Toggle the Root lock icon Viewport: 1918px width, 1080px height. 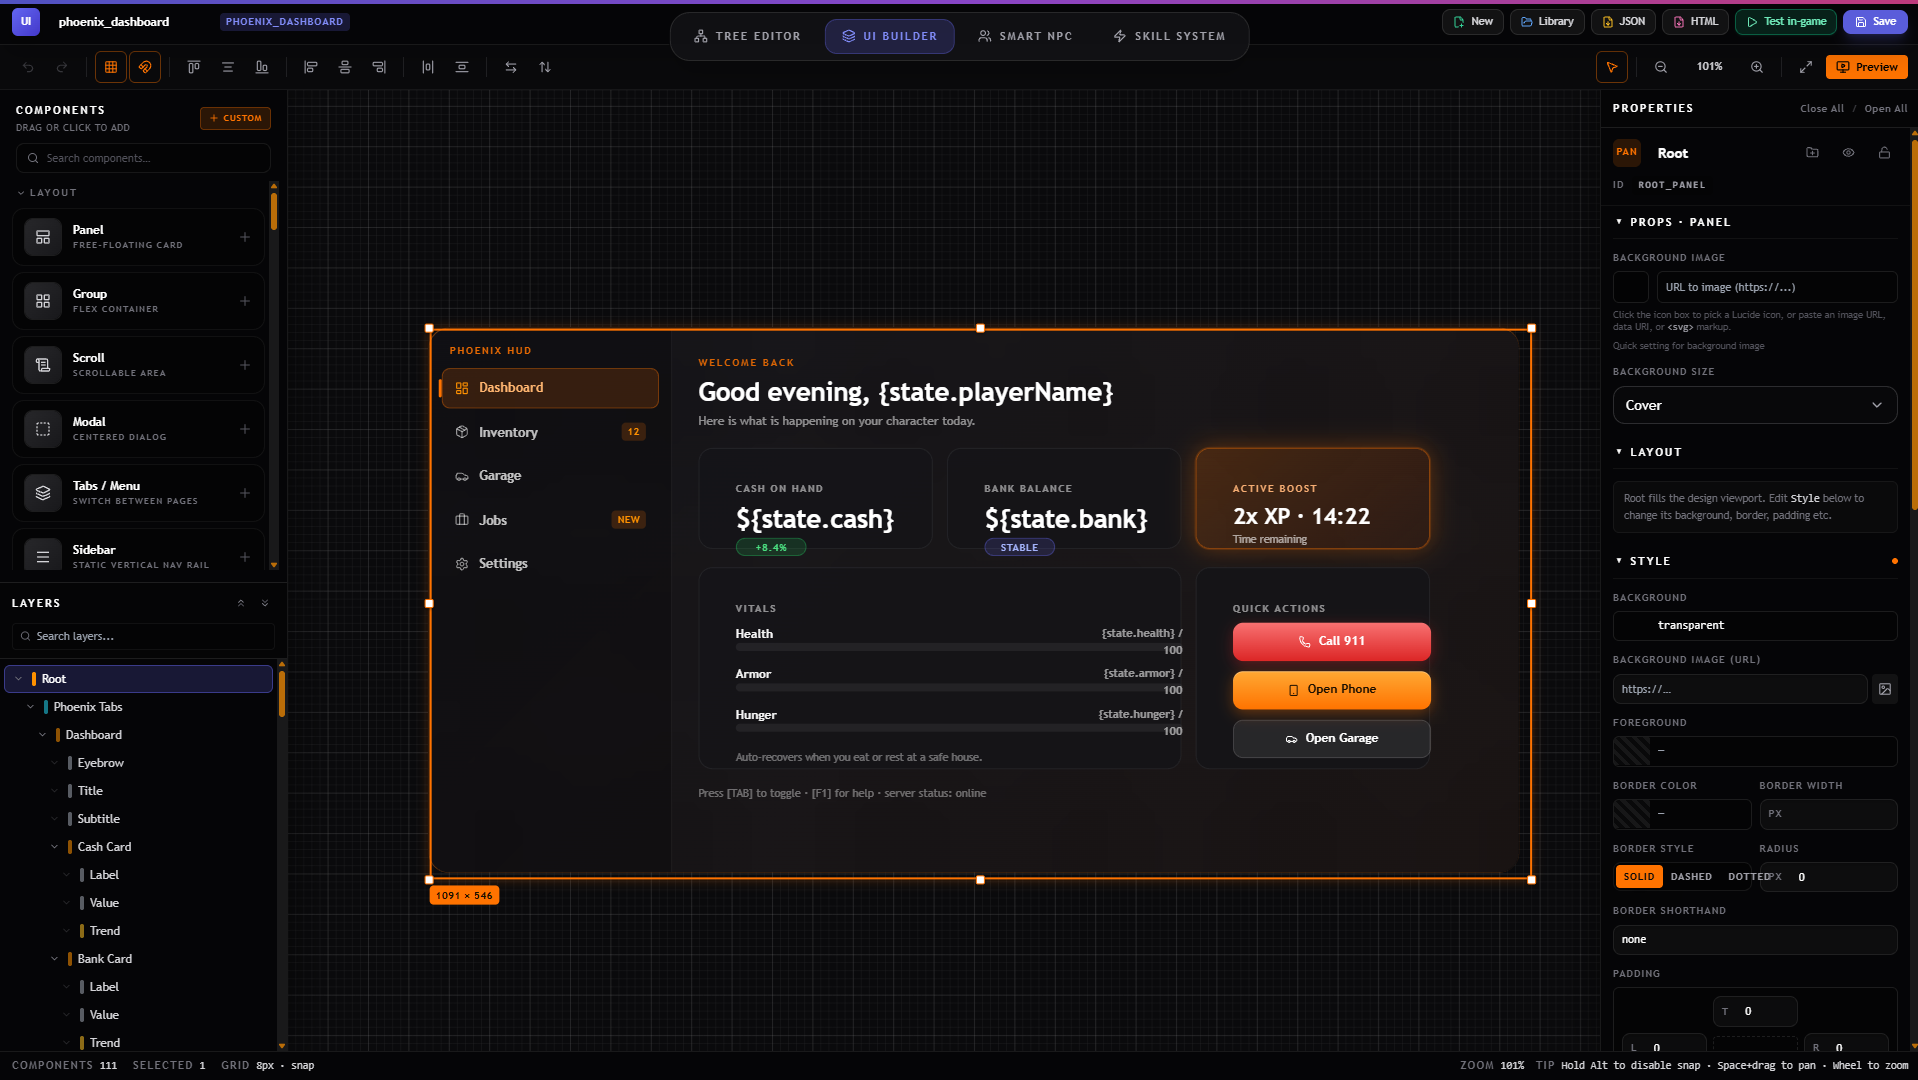pos(1884,153)
